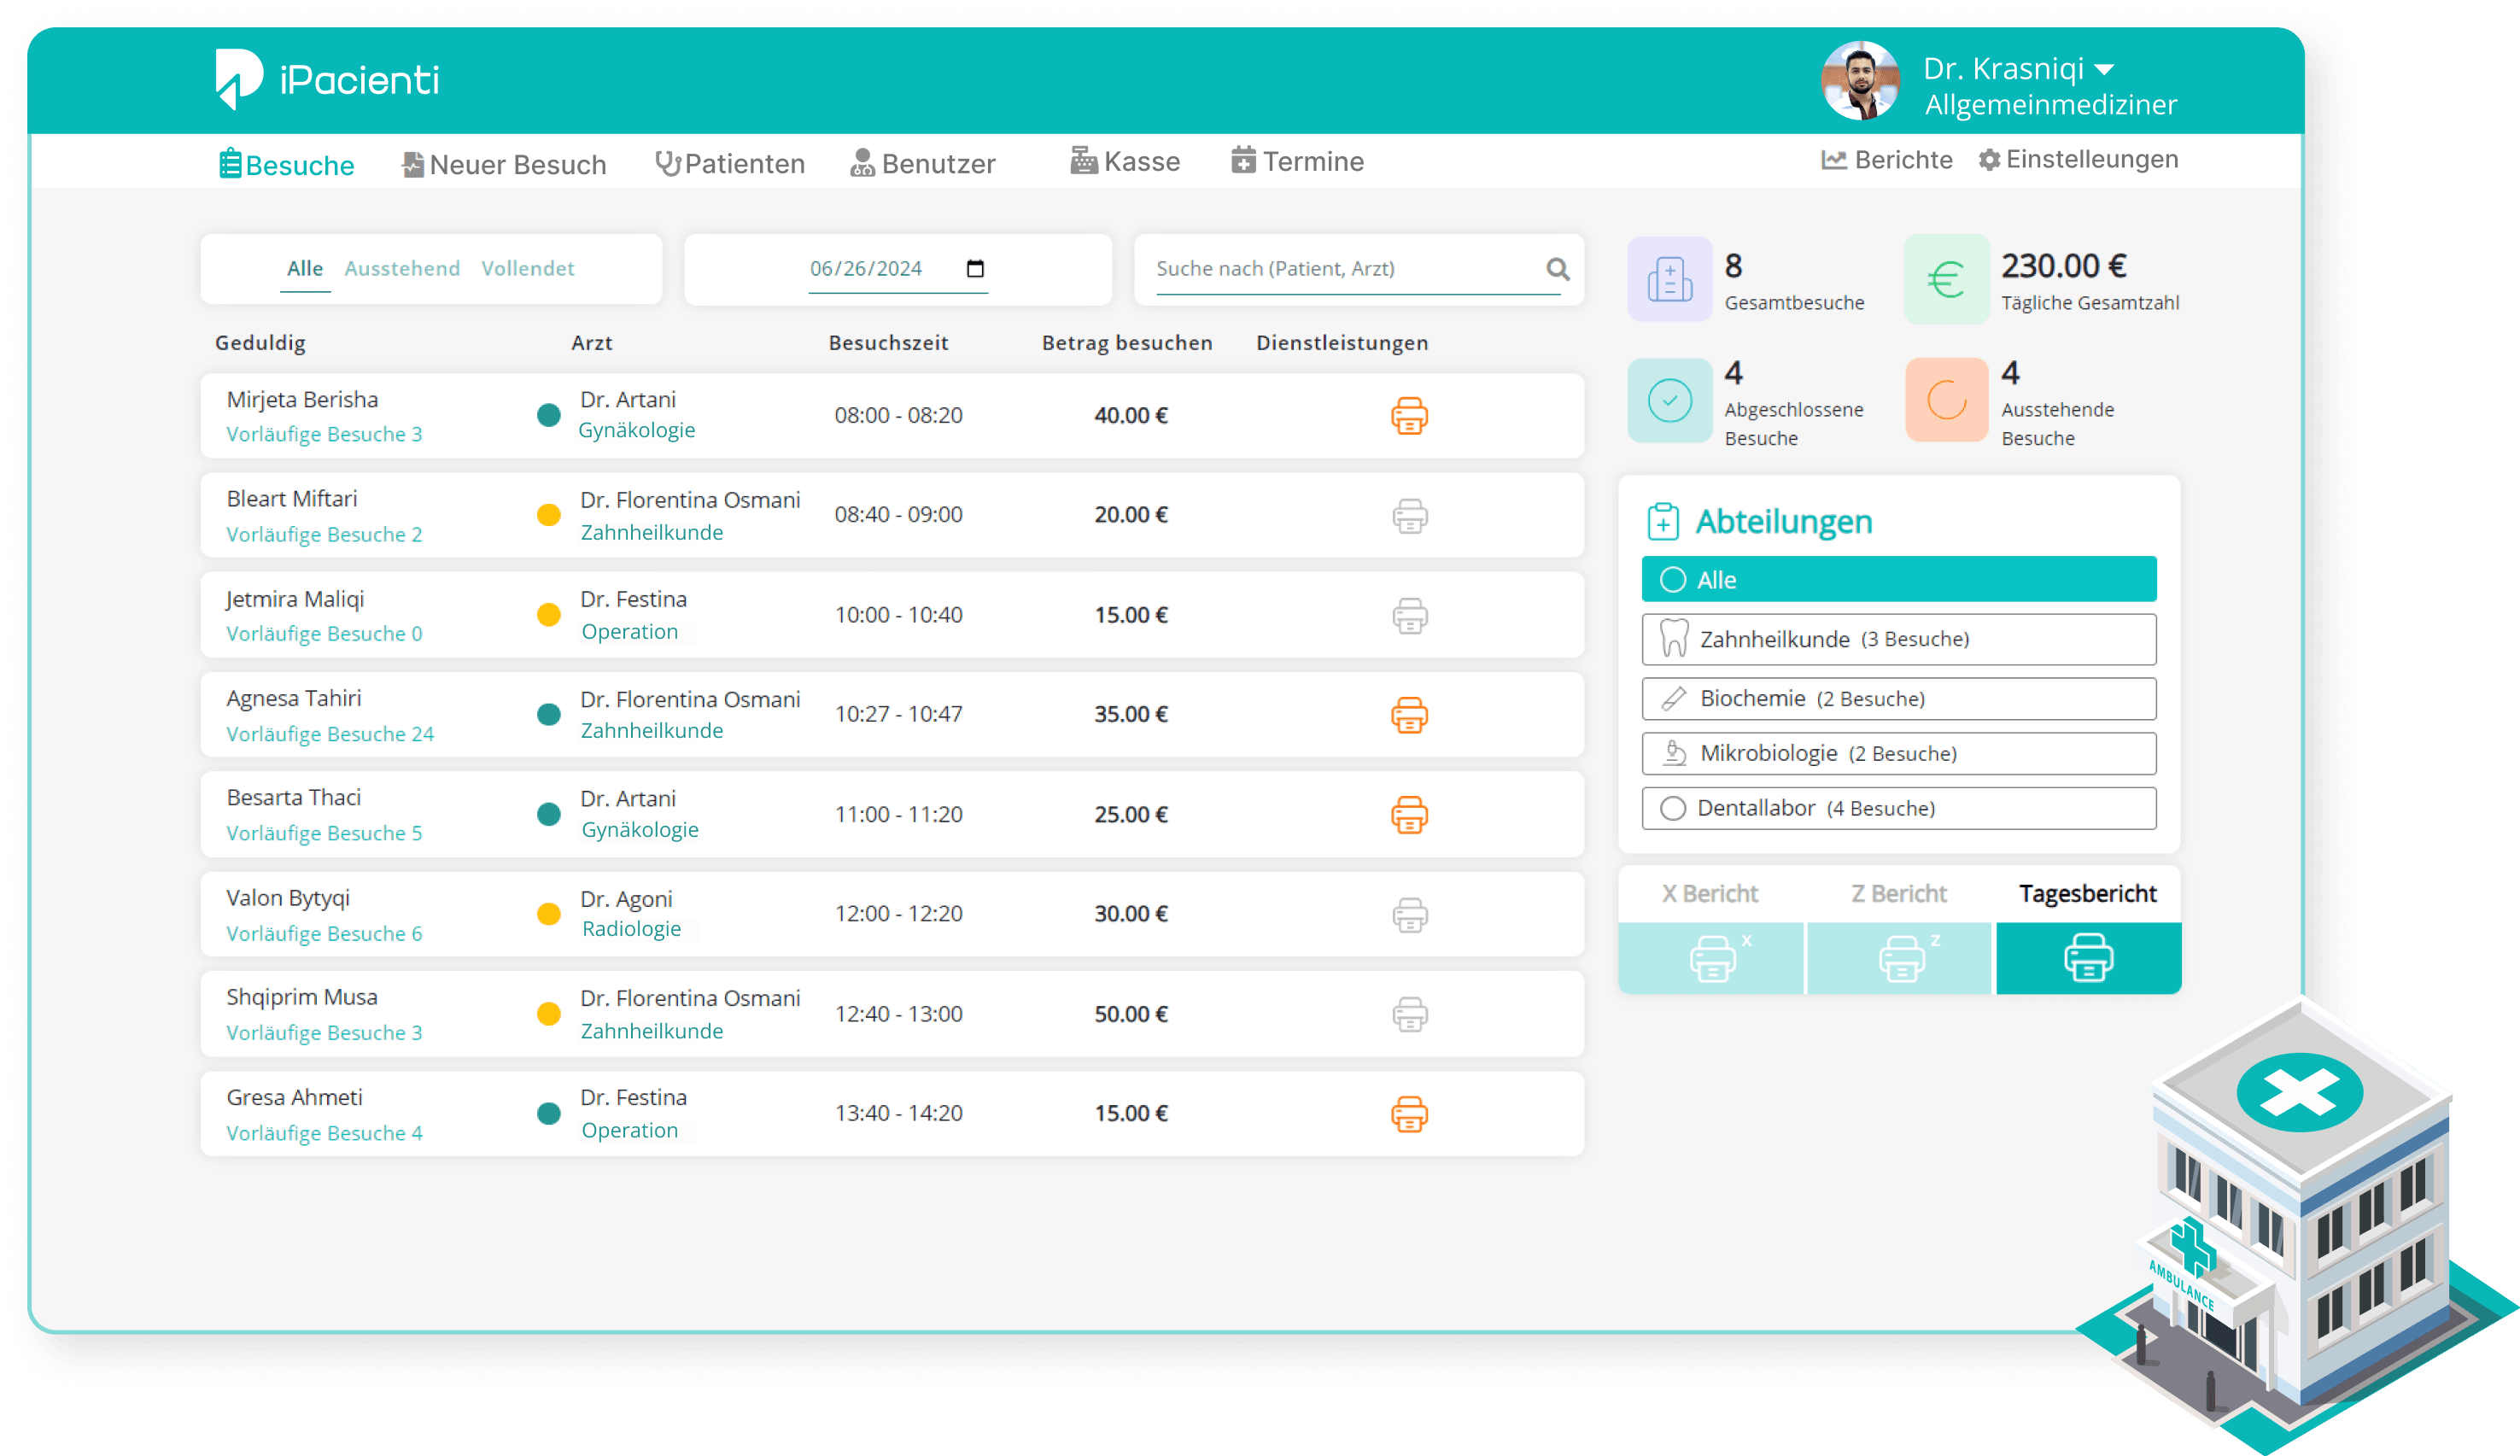Expand the Dr. Krasniqi user dropdown arrow
The height and width of the screenshot is (1456, 2520).
tap(2104, 70)
